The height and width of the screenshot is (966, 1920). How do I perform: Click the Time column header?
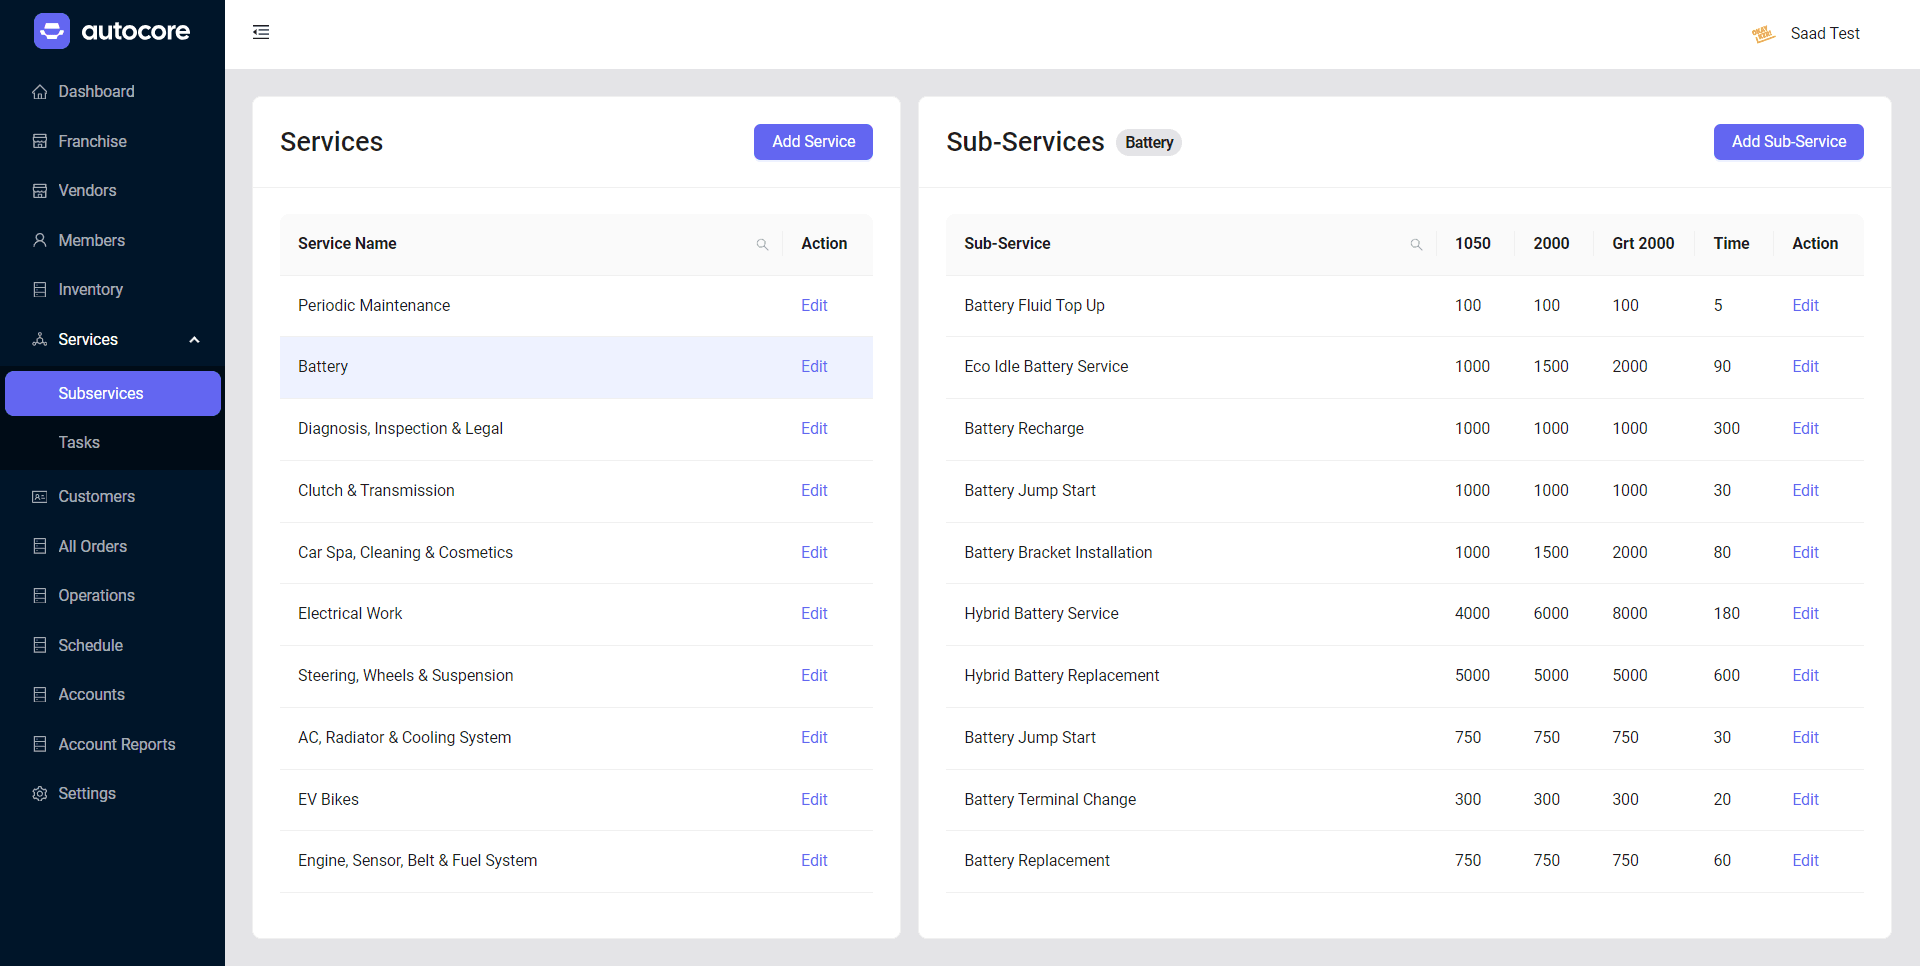[1731, 244]
